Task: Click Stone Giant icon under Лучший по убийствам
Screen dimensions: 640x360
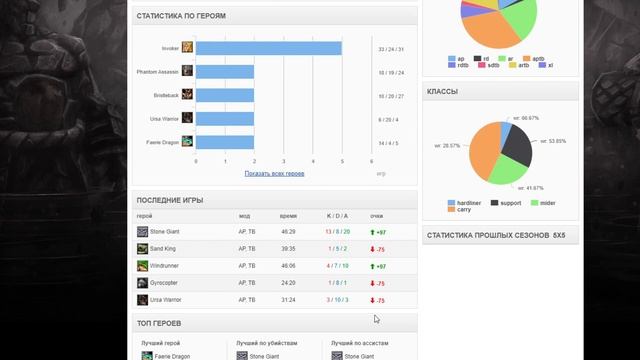Action: (242, 356)
